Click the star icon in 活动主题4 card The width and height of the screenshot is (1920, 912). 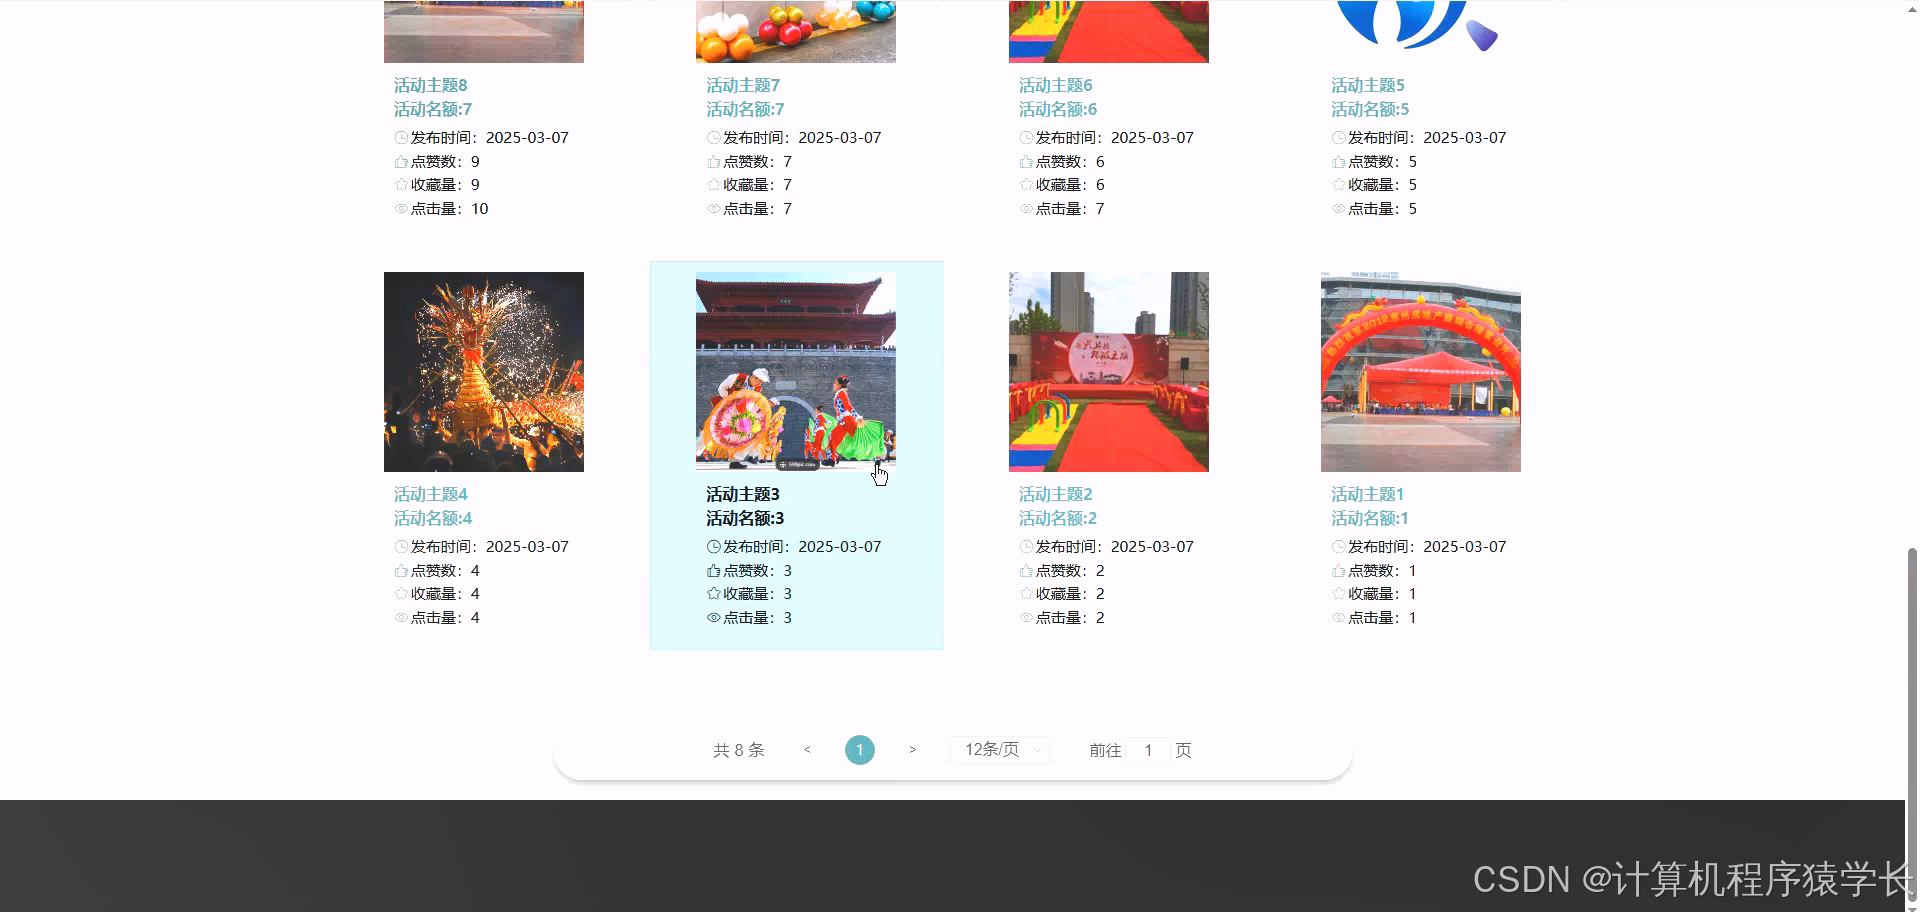click(x=401, y=594)
